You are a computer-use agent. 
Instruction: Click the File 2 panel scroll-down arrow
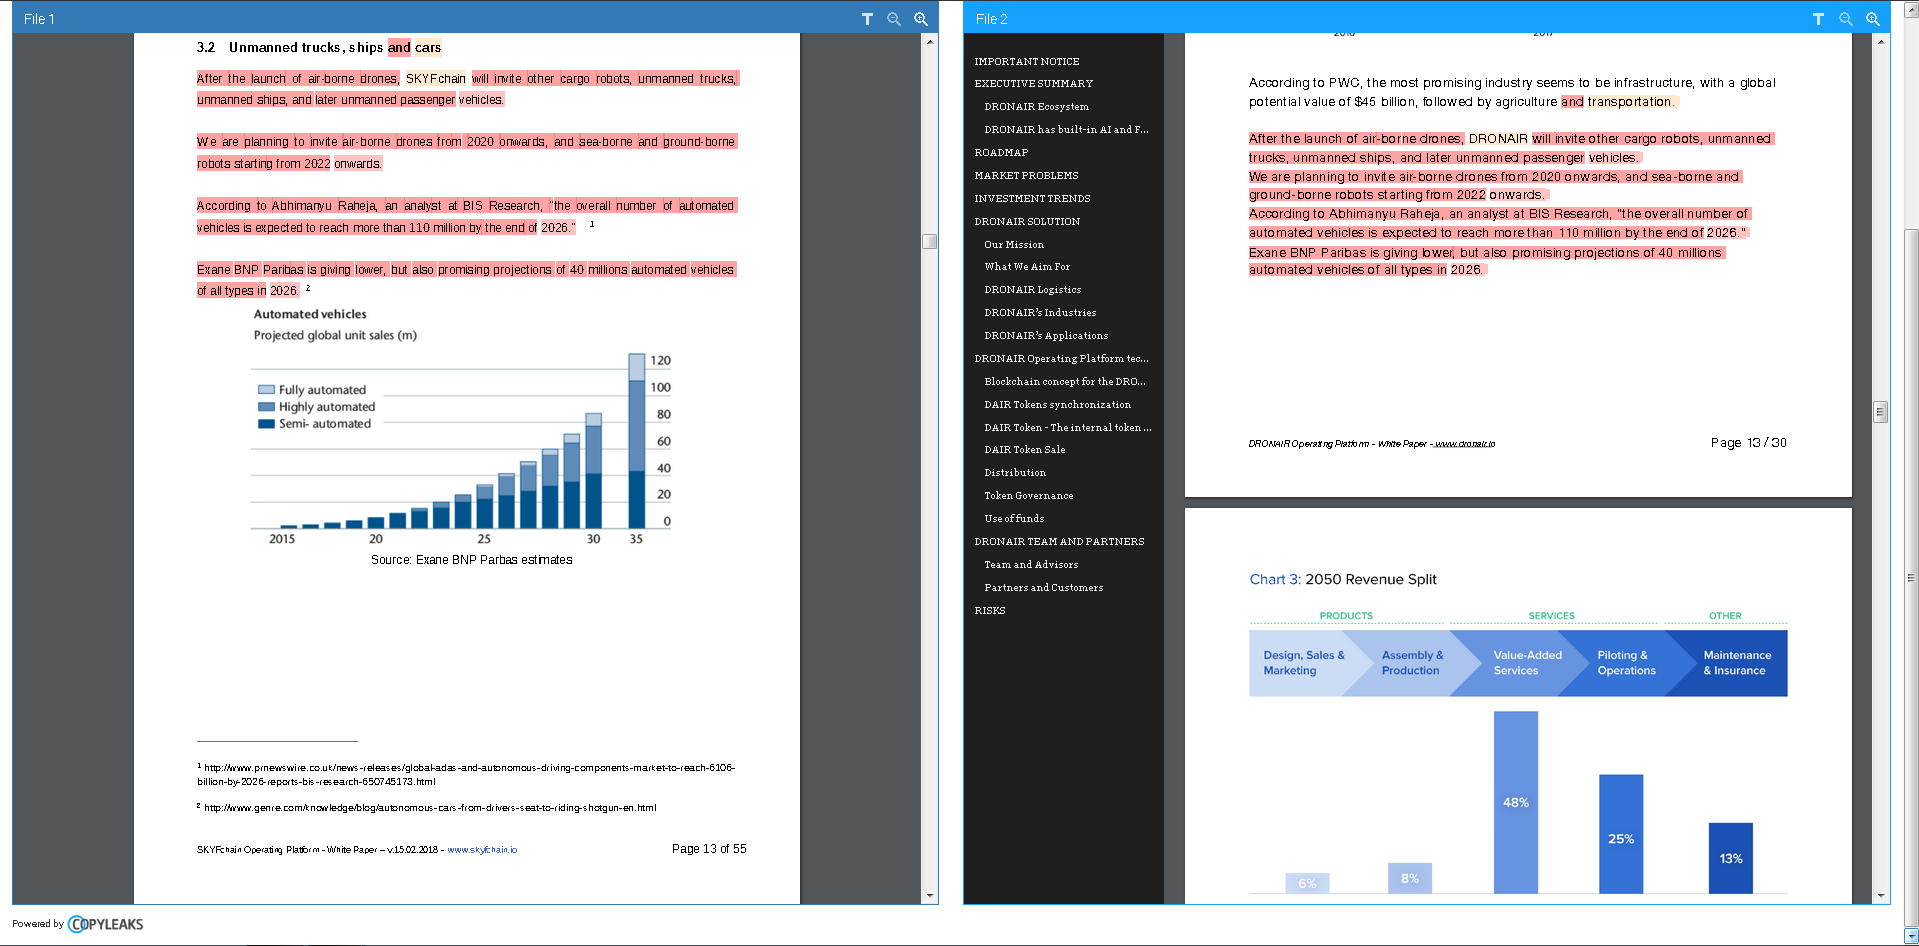pos(1881,896)
